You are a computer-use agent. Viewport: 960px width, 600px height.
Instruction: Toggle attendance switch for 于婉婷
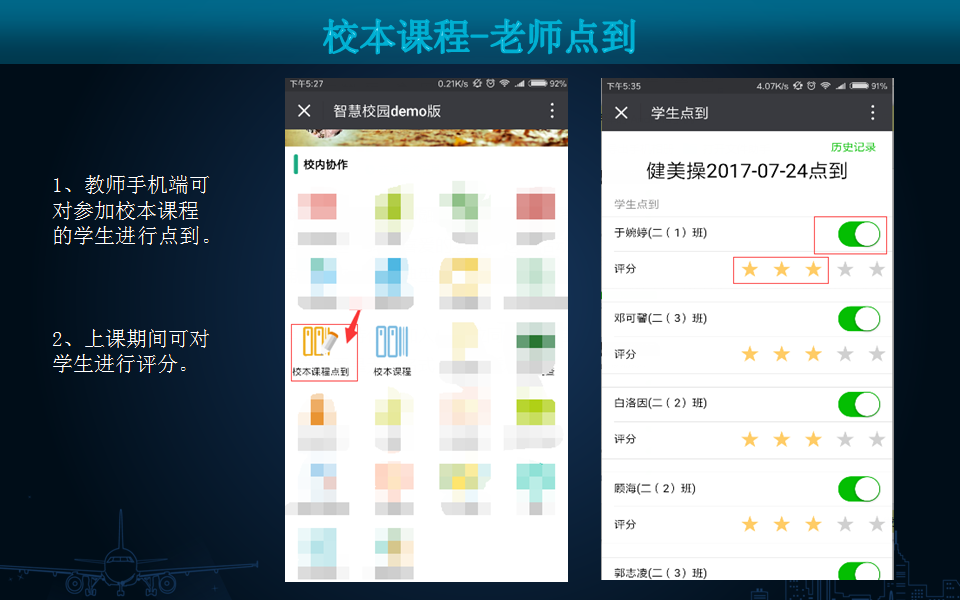859,234
